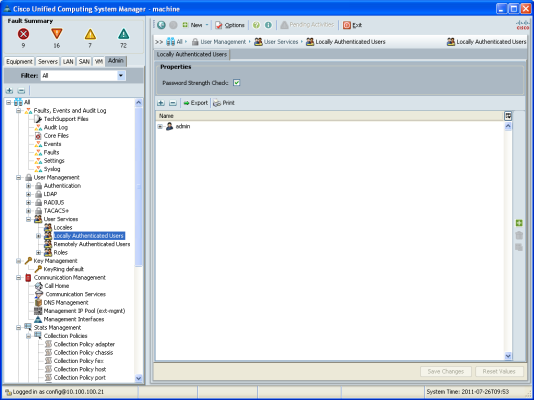
Task: Collapse the Faults, Events and Audit Log node
Action: pos(19,111)
